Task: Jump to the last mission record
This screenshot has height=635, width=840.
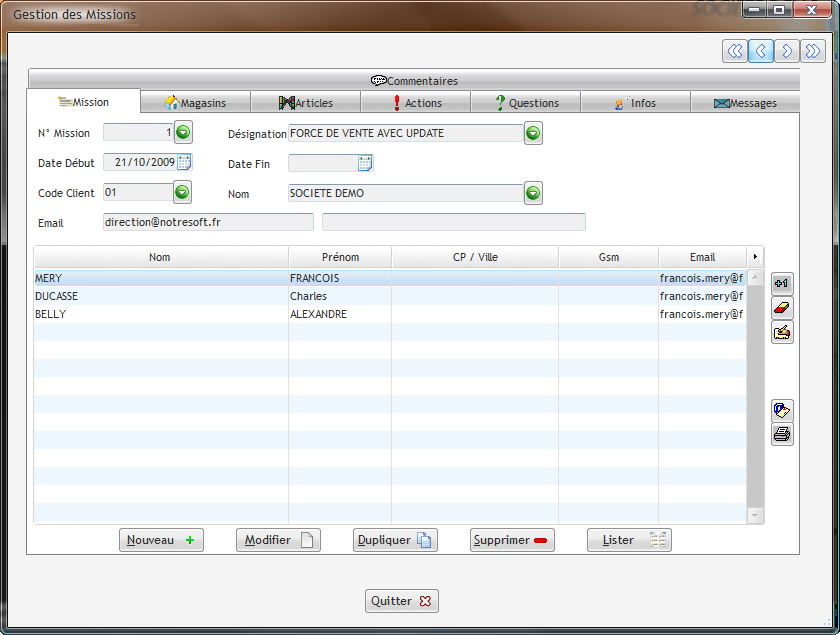Action: pos(813,50)
